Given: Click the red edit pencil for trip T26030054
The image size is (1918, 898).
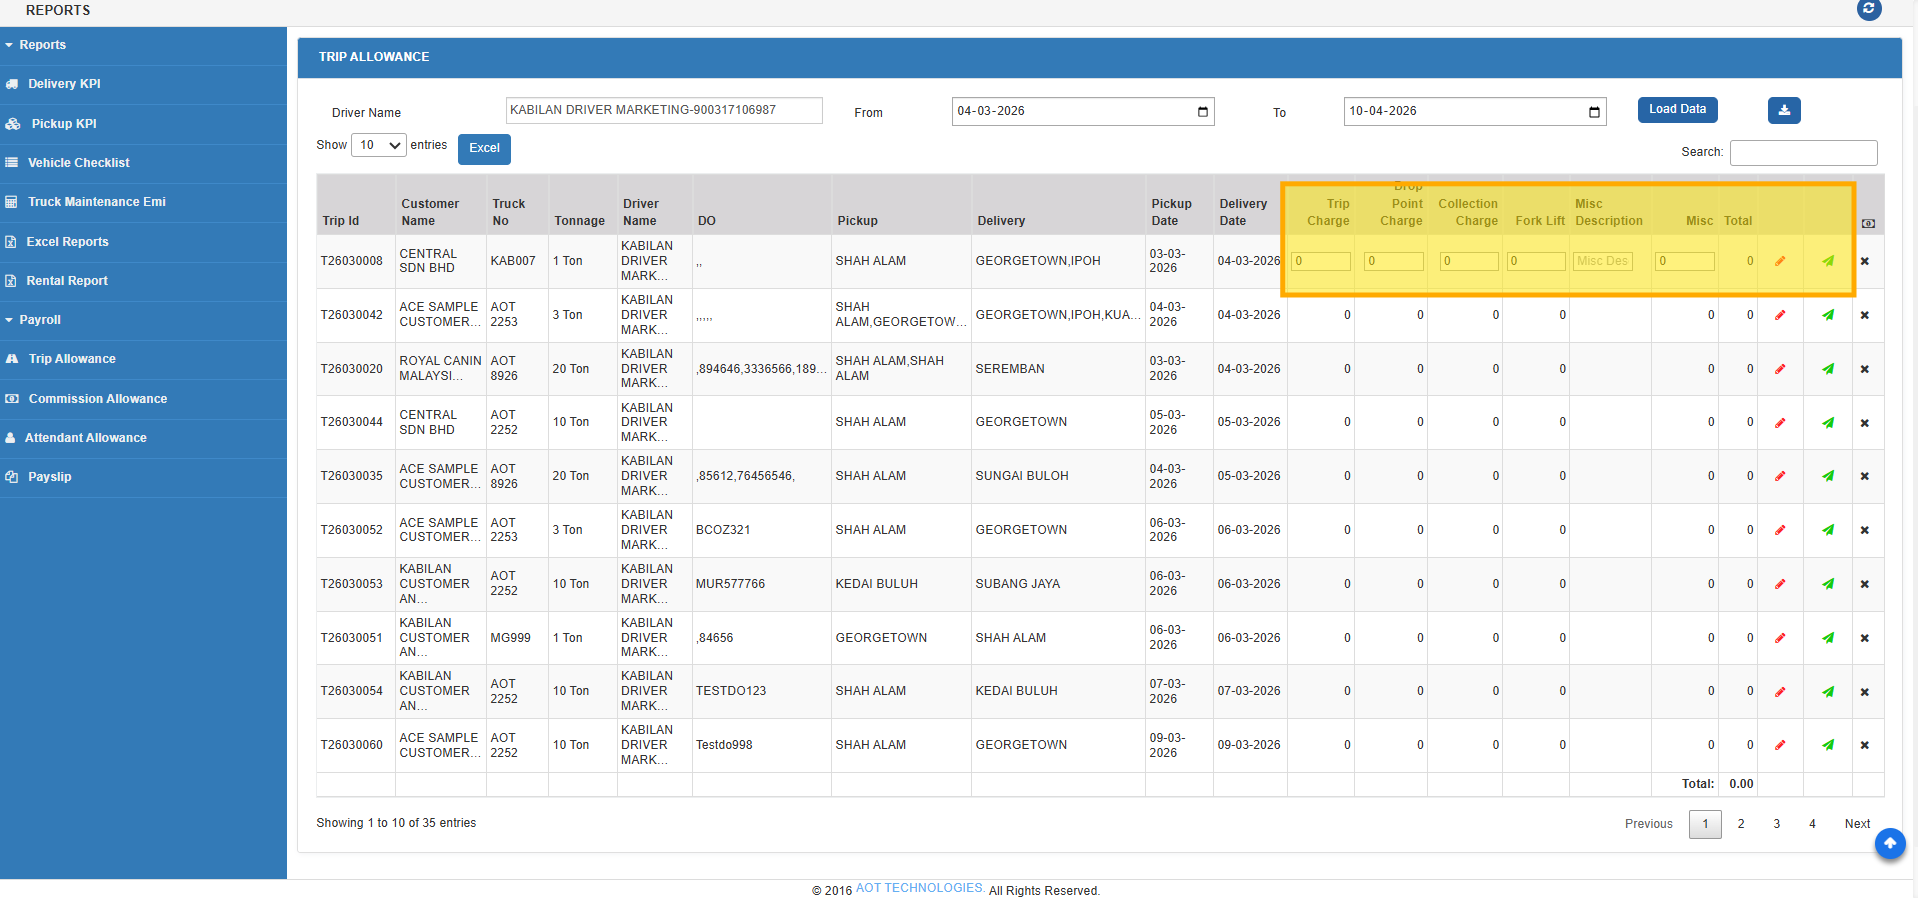Looking at the screenshot, I should (x=1780, y=692).
